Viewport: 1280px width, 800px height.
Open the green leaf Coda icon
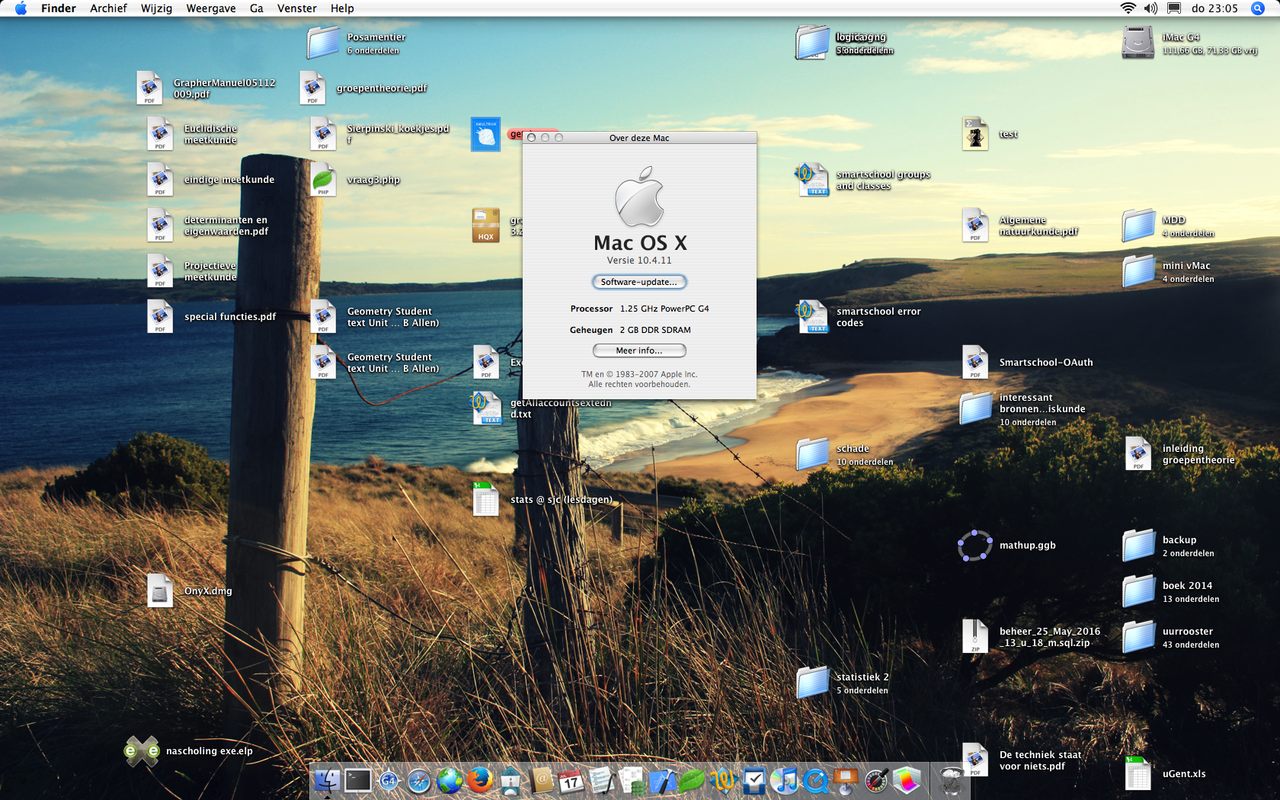point(692,780)
